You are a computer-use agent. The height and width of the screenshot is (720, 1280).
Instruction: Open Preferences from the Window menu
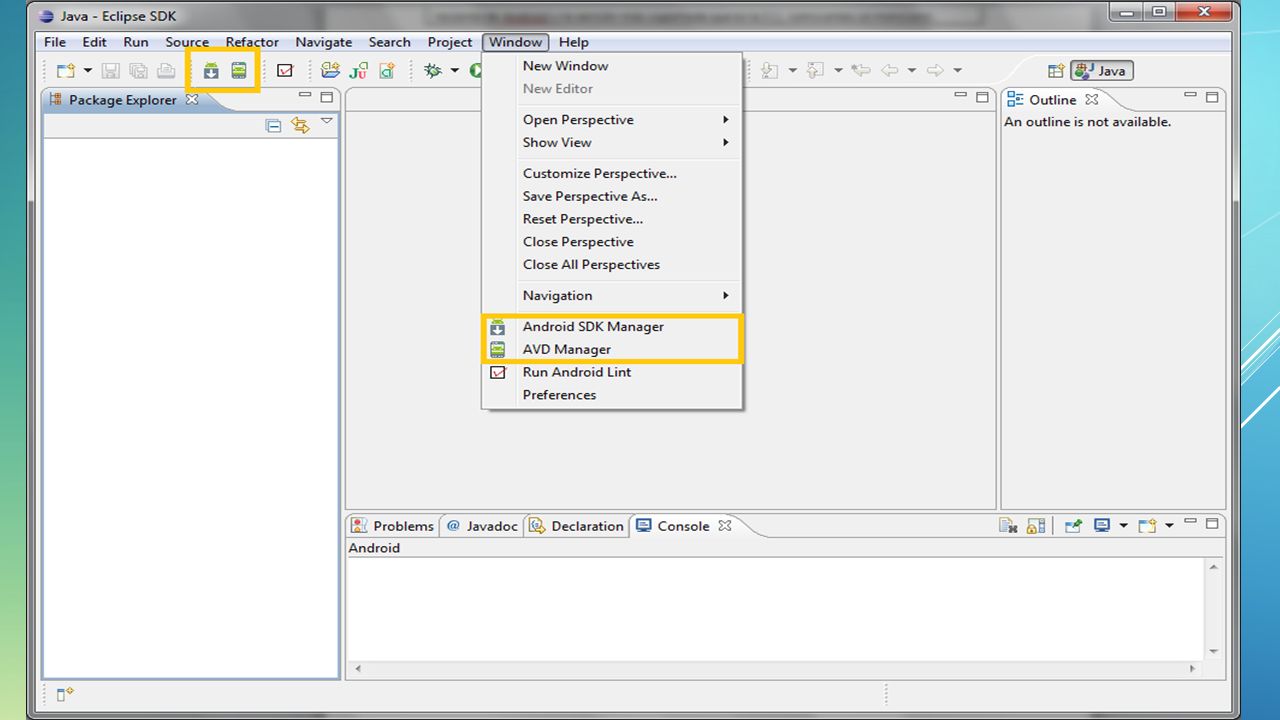(x=612, y=395)
